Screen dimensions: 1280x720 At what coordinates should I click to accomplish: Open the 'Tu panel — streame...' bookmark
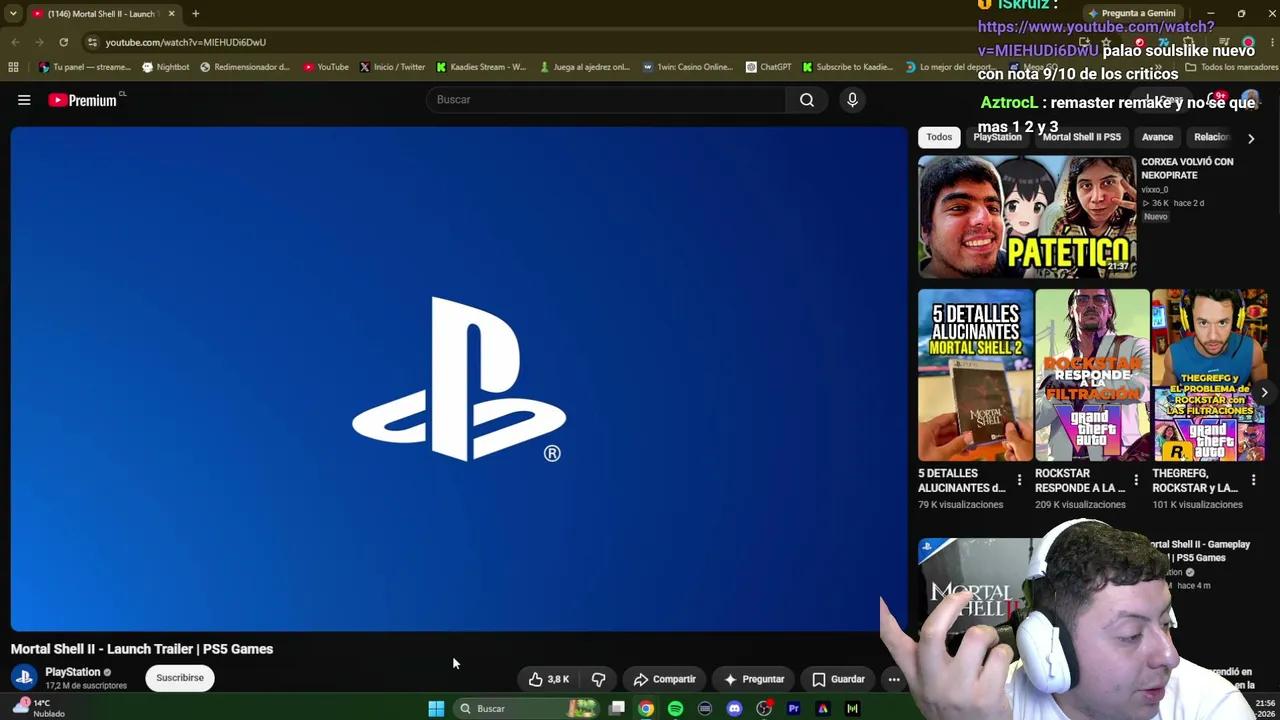84,67
